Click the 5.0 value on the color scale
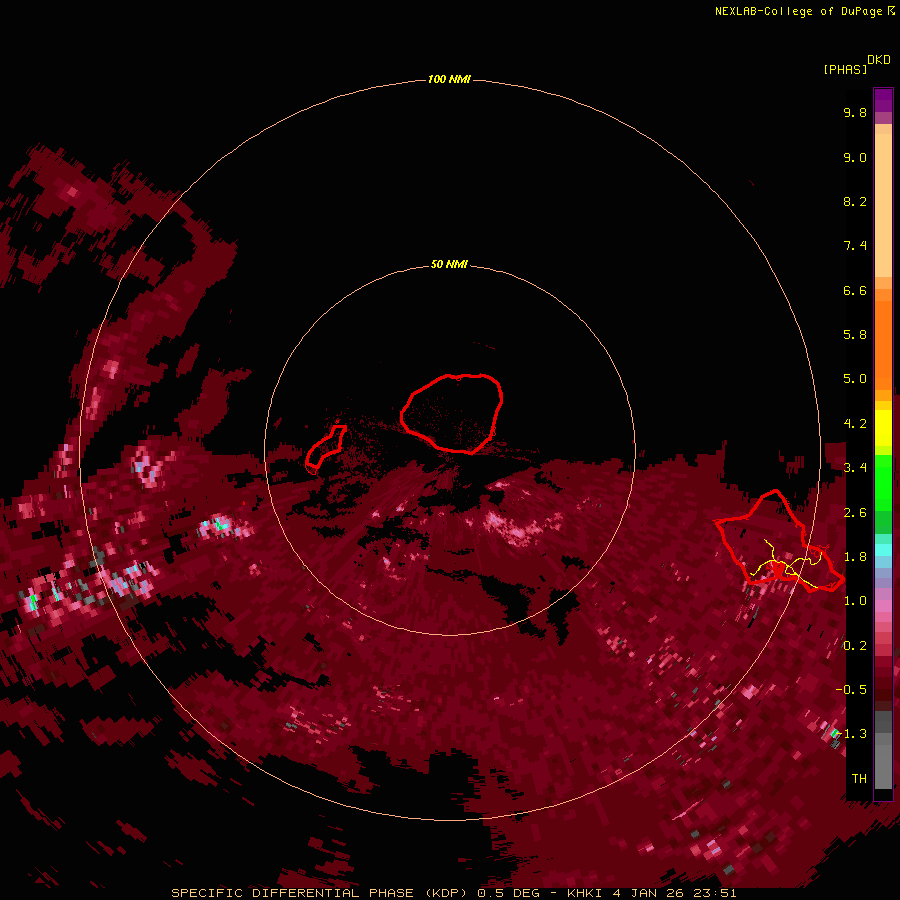Screen dimensions: 900x900 click(x=855, y=379)
